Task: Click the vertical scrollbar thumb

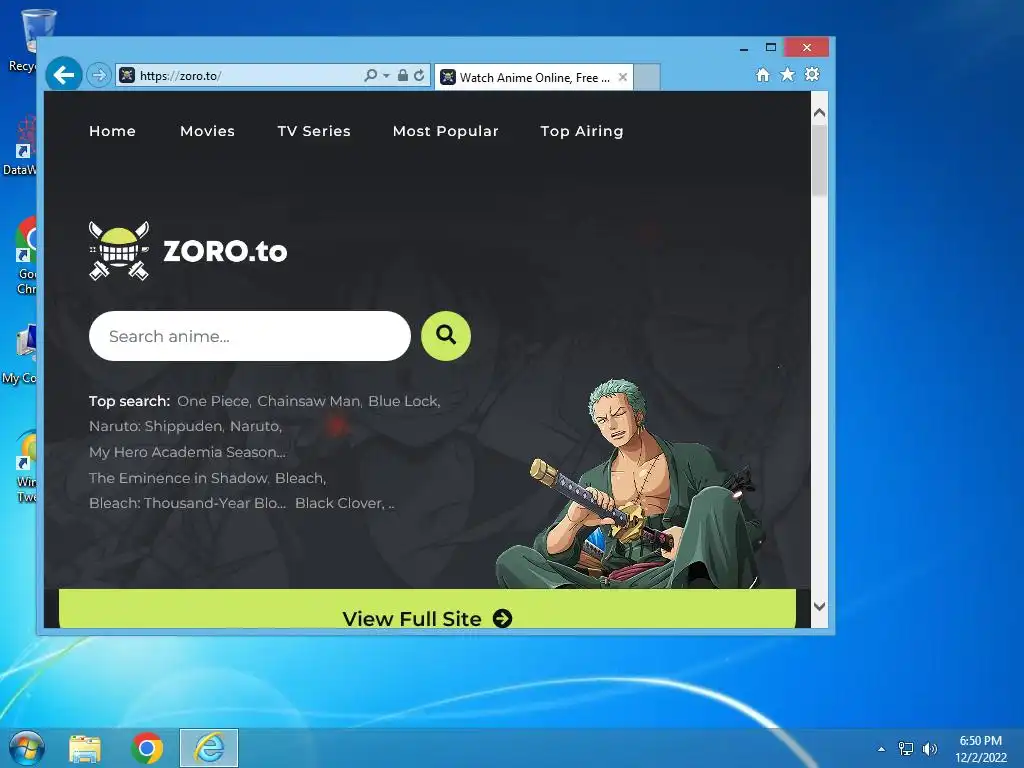Action: (820, 160)
